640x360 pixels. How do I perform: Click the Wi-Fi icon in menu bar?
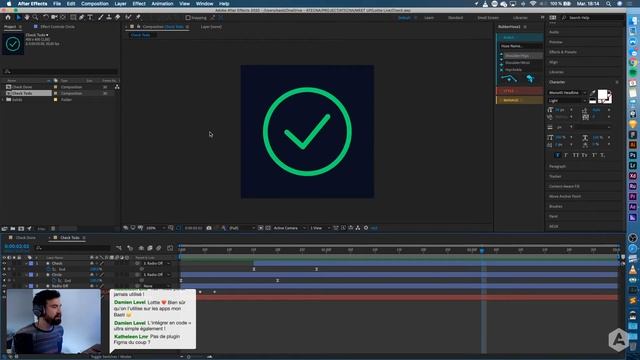533,4
